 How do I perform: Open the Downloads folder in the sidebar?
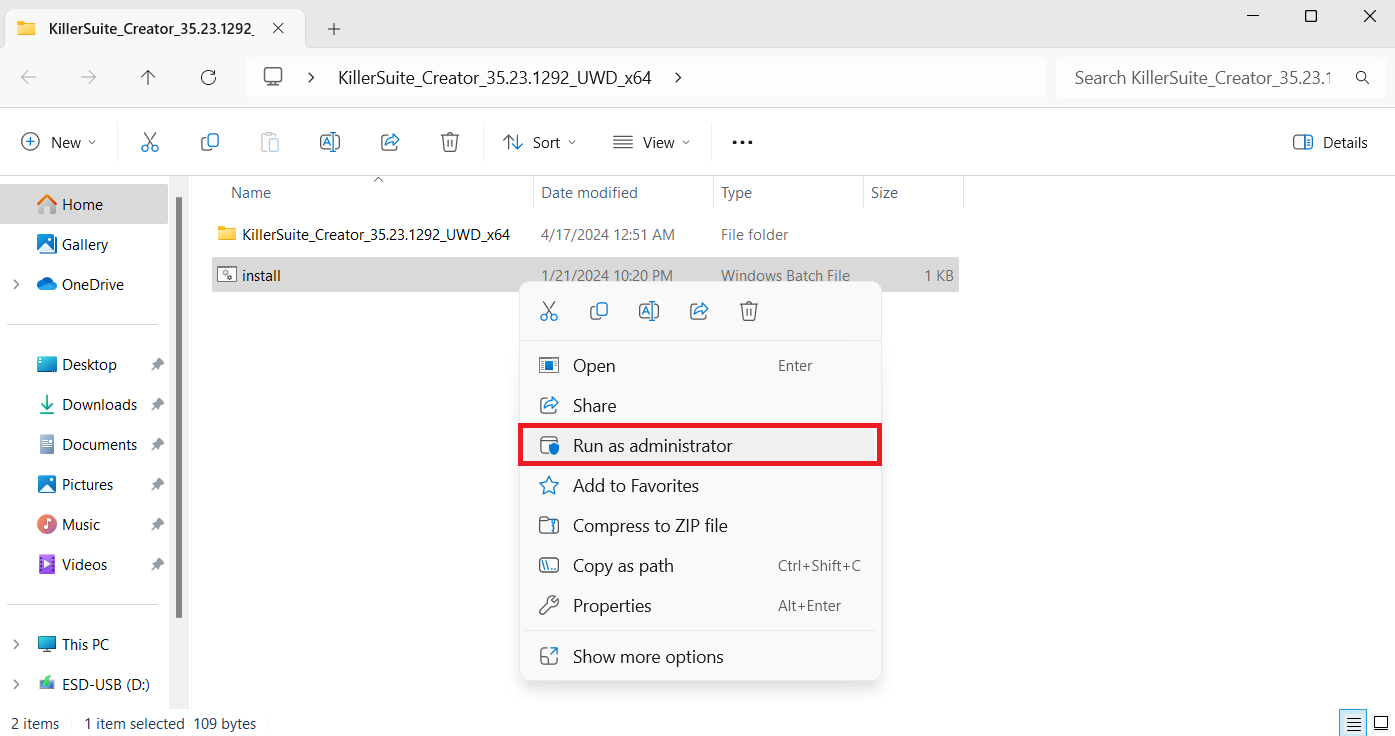click(x=99, y=404)
